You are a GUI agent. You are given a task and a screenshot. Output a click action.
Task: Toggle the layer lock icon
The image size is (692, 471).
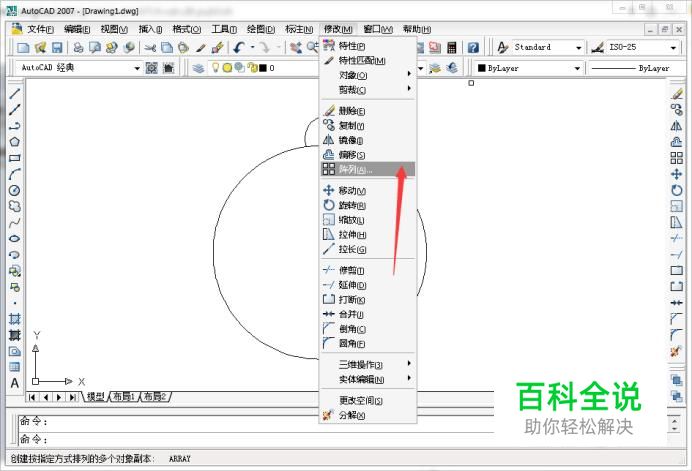point(252,68)
